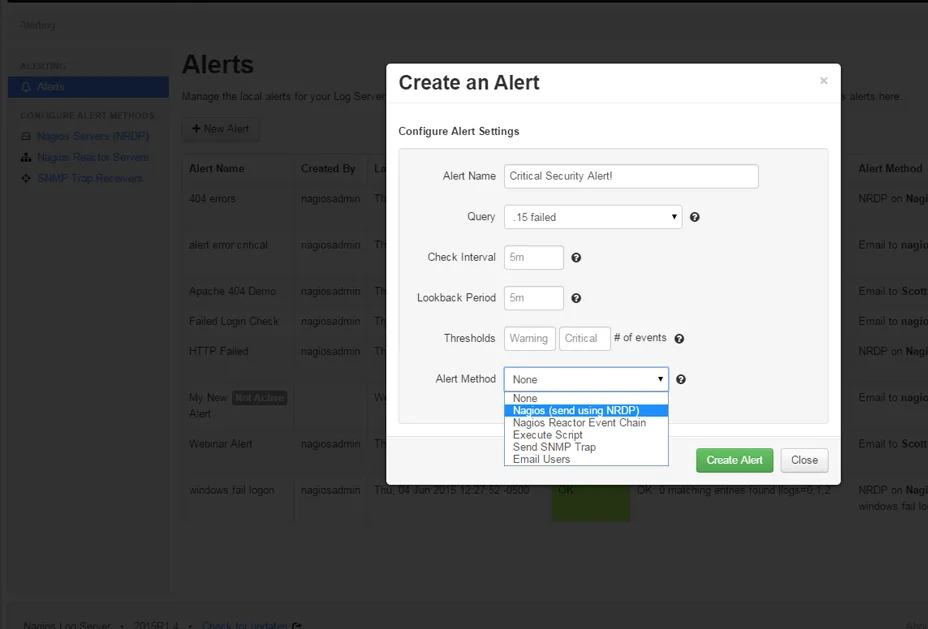Click the New Alert button behind dialog

[220, 129]
